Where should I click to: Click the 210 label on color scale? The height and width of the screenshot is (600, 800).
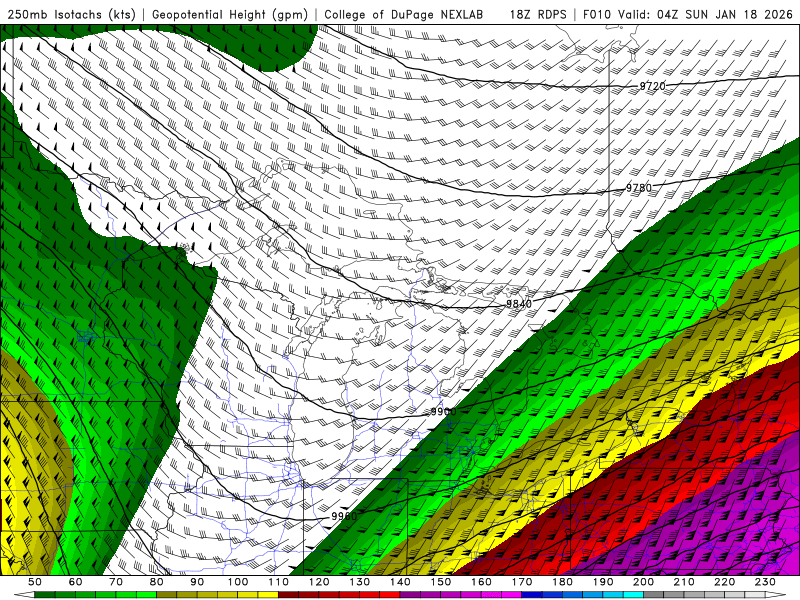(684, 582)
